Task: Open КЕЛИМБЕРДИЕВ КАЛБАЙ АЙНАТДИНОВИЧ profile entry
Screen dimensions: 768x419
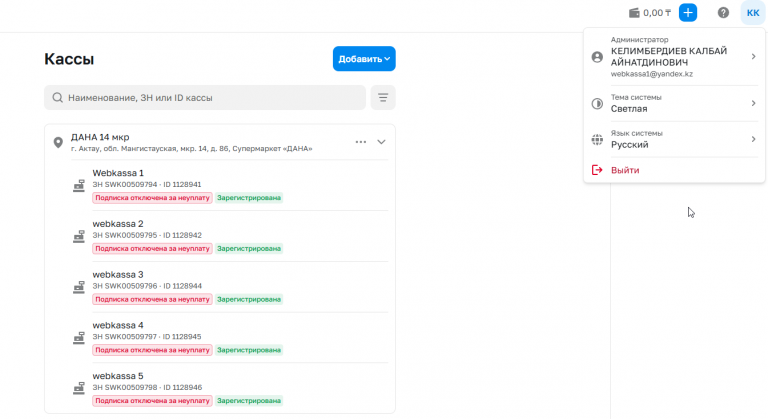Action: click(x=674, y=57)
